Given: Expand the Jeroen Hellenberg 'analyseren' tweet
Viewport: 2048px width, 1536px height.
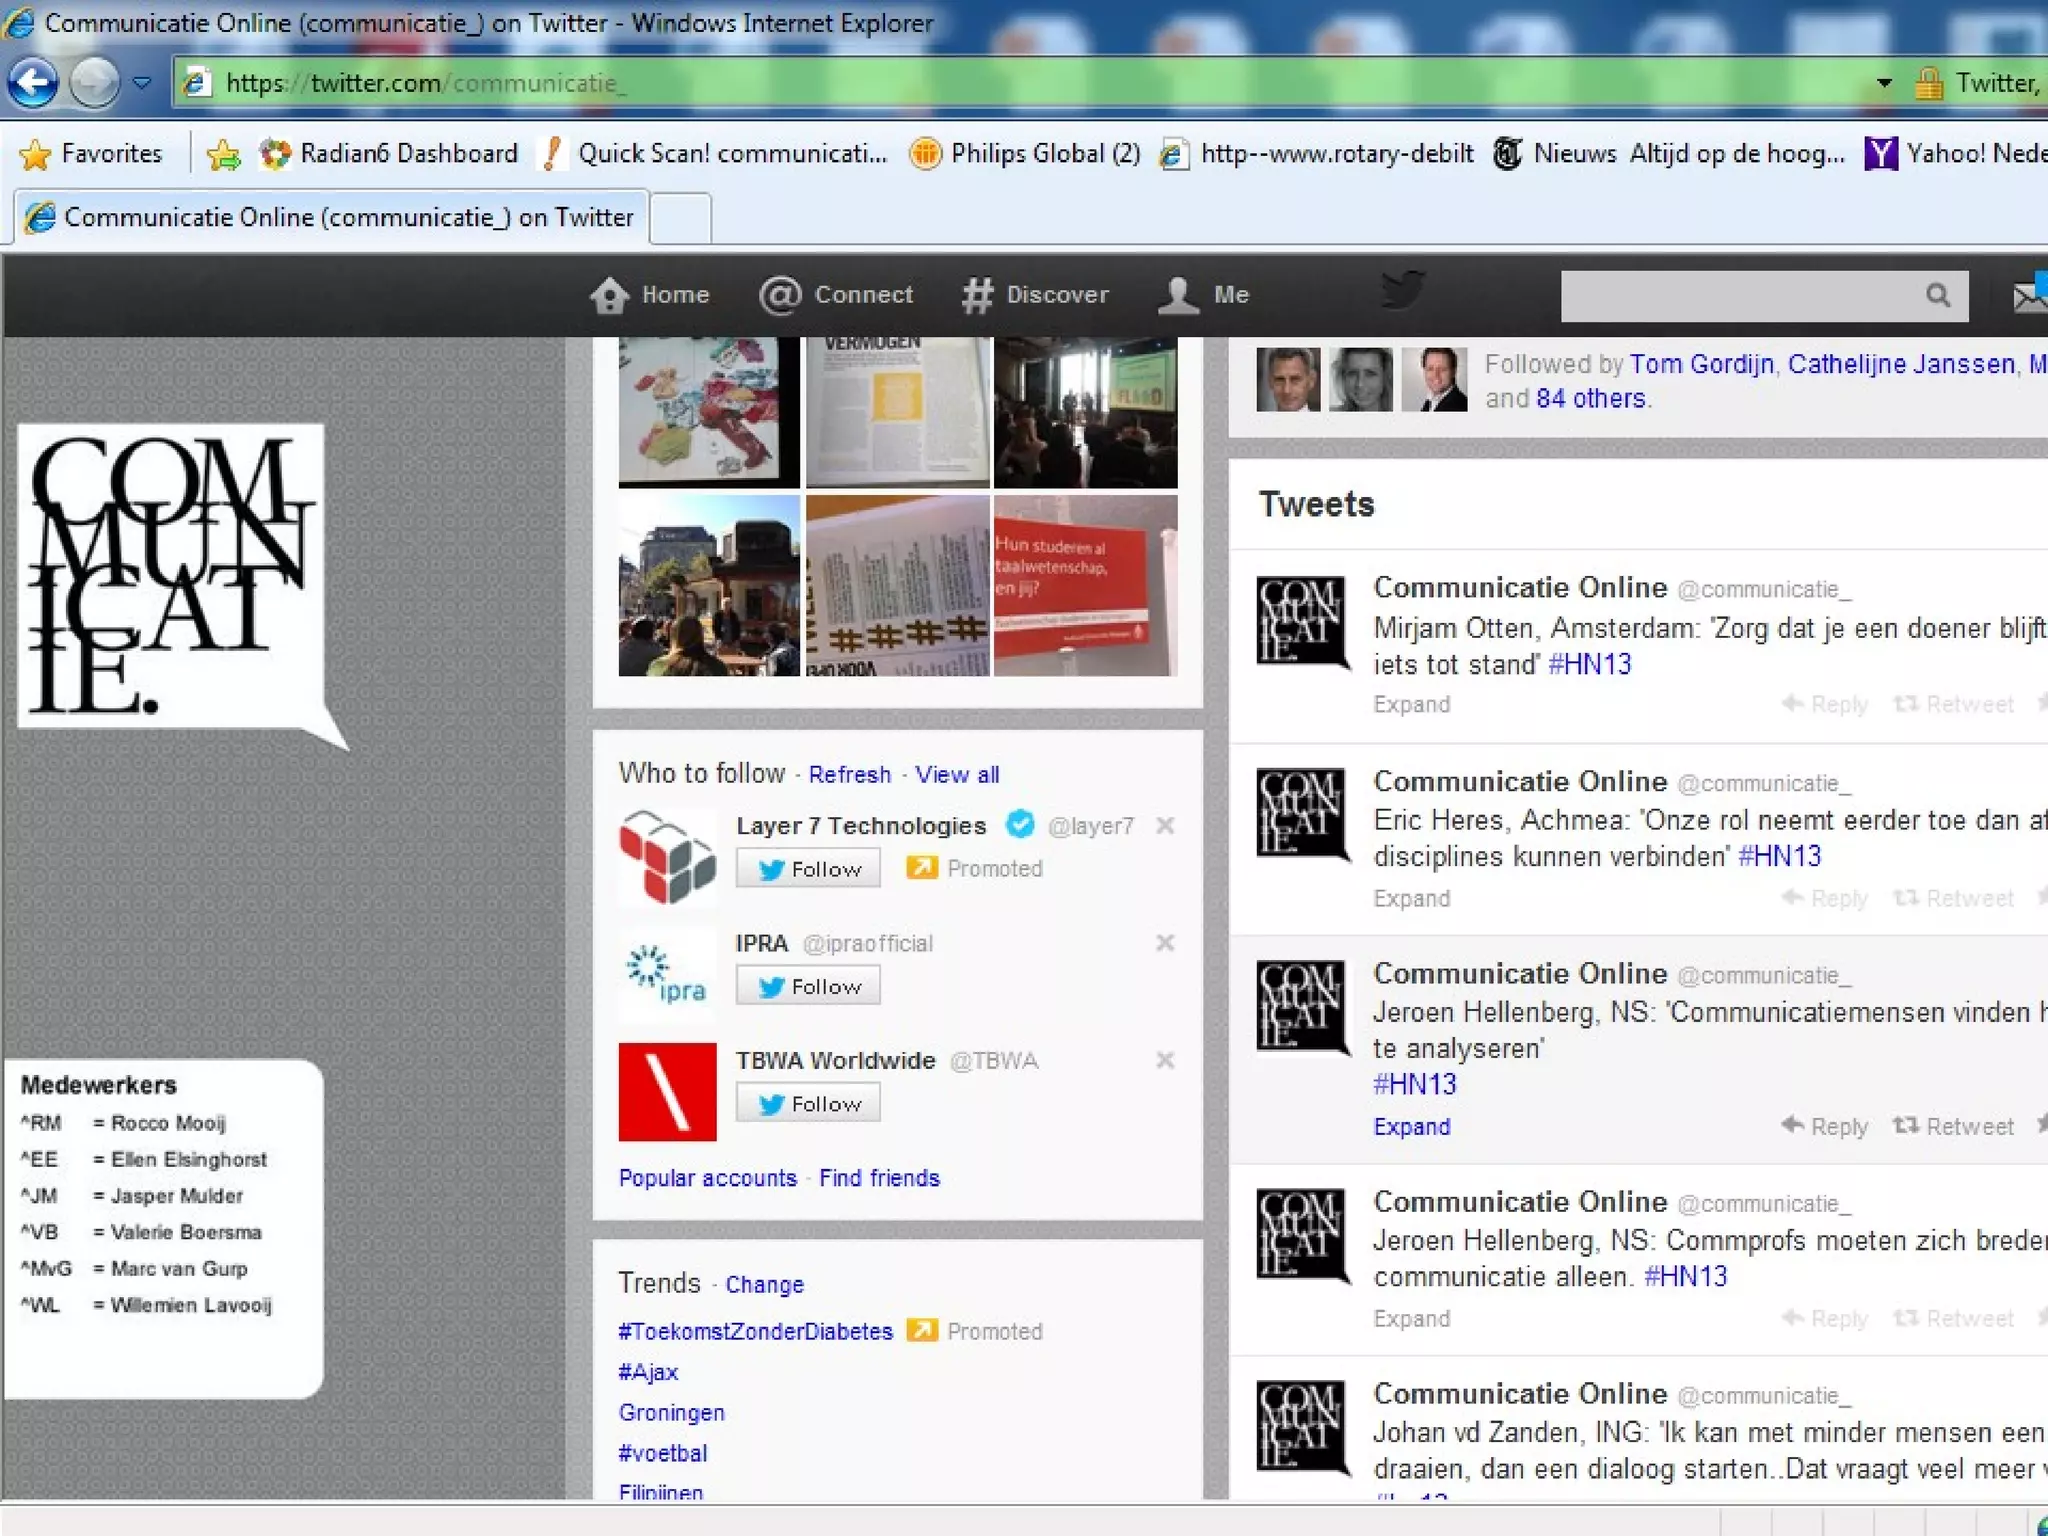Looking at the screenshot, I should pos(1411,1127).
